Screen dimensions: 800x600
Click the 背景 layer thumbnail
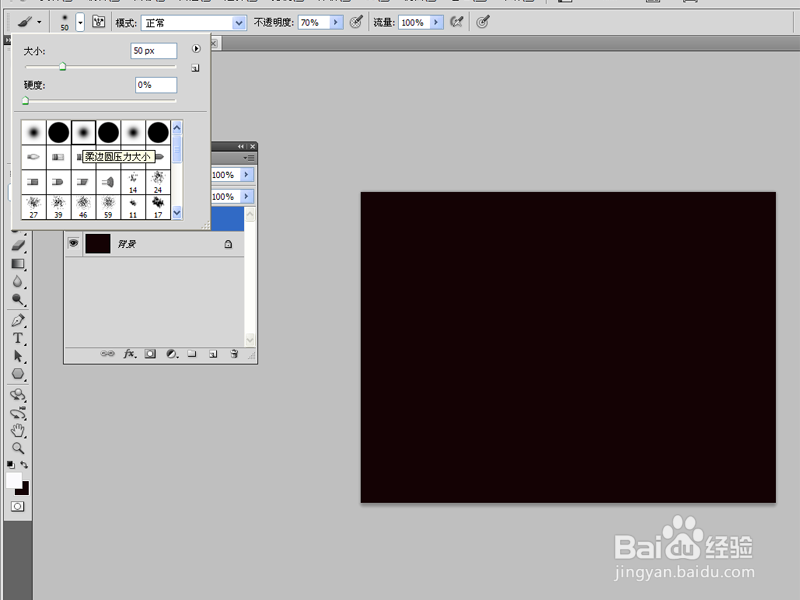pyautogui.click(x=97, y=244)
